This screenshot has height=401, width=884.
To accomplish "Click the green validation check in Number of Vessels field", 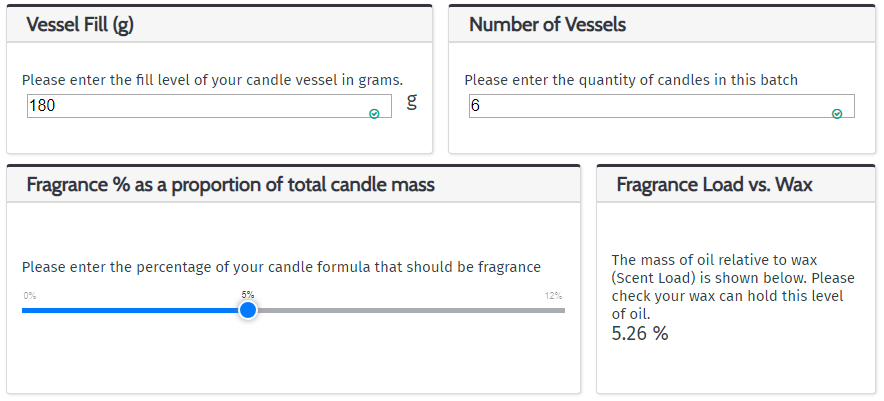I will pos(837,114).
